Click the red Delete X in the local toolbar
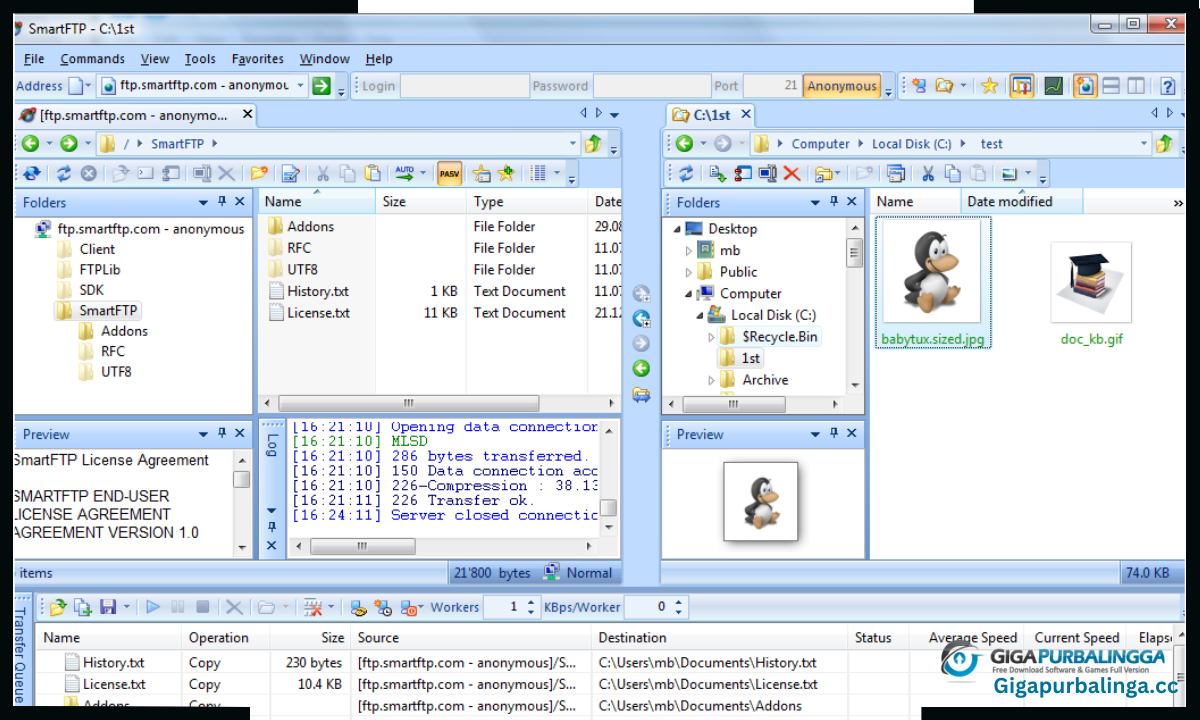 click(792, 174)
